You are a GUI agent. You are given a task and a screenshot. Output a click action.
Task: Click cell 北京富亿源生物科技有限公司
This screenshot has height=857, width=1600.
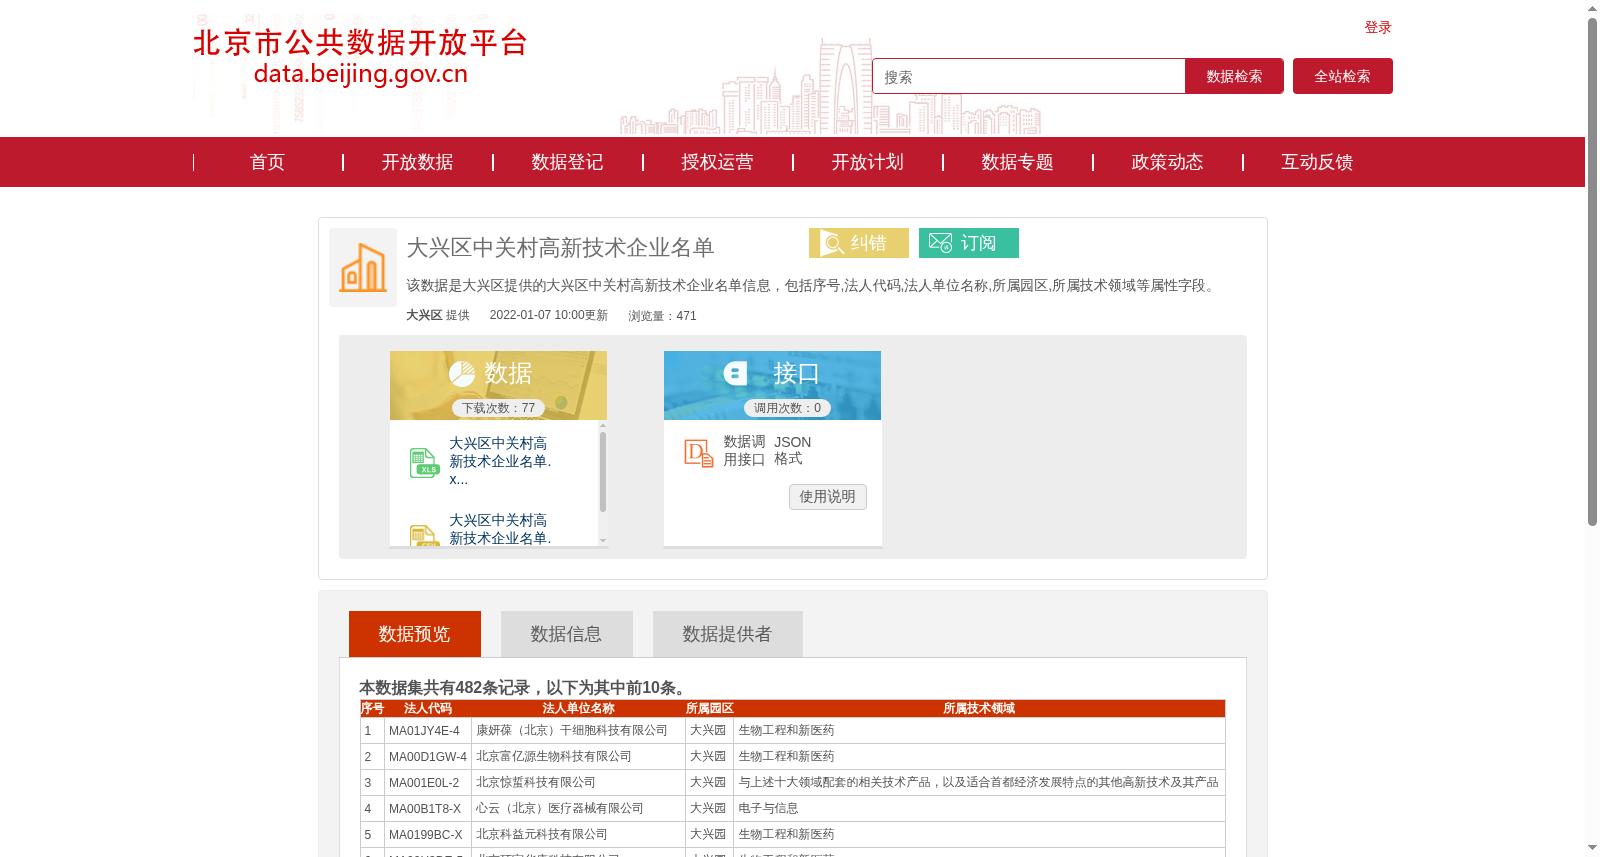[x=578, y=757]
